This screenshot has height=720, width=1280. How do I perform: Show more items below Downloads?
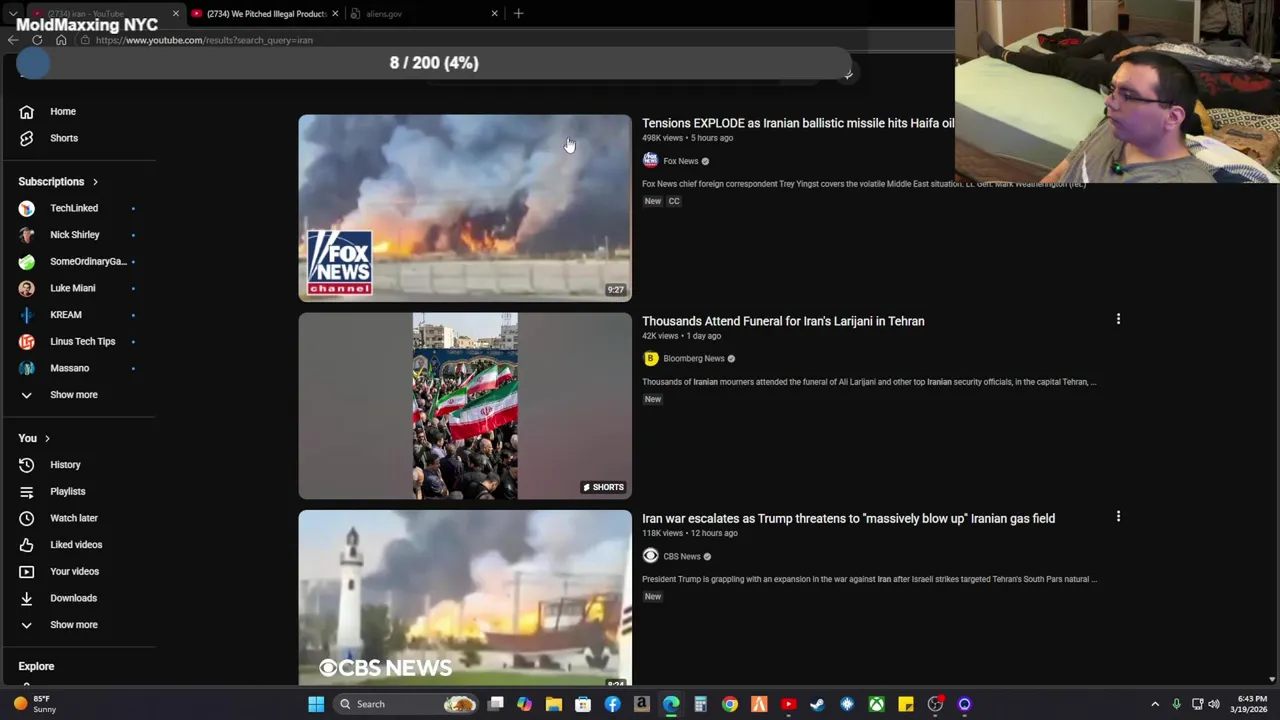(73, 625)
